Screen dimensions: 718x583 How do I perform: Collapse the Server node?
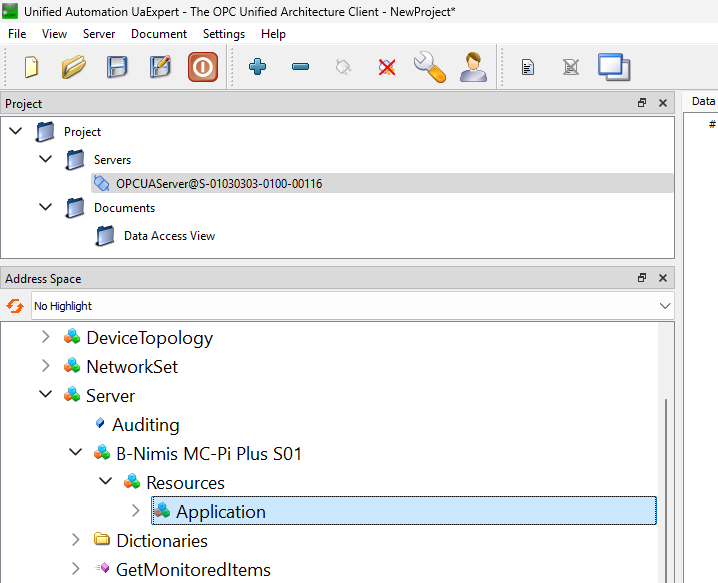[x=46, y=394]
